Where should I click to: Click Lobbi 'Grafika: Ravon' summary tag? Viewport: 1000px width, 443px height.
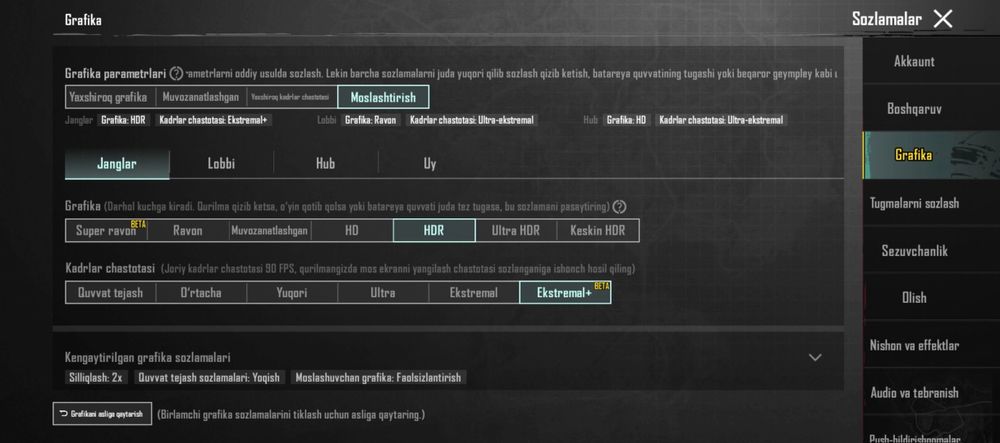point(371,120)
